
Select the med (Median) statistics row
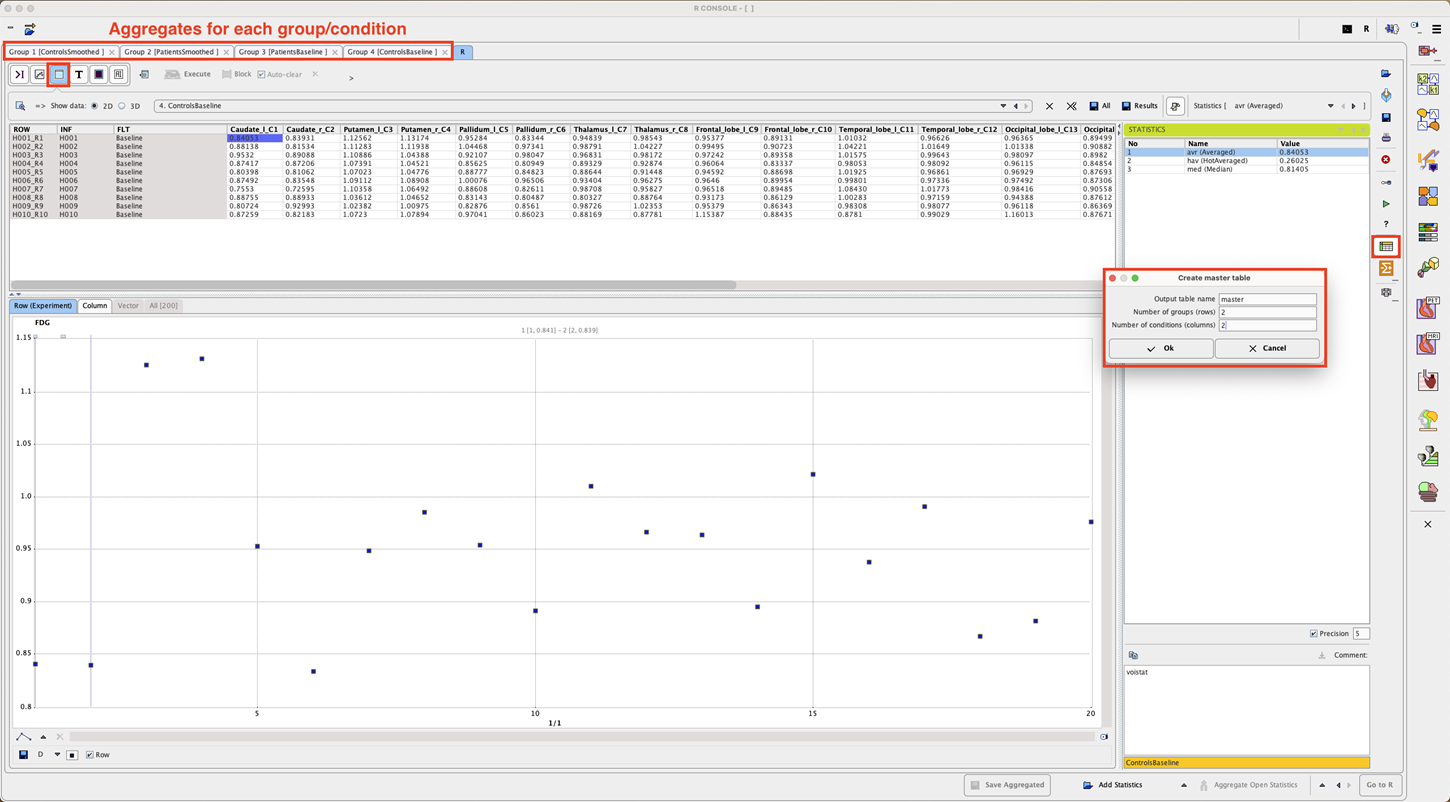coord(1246,169)
